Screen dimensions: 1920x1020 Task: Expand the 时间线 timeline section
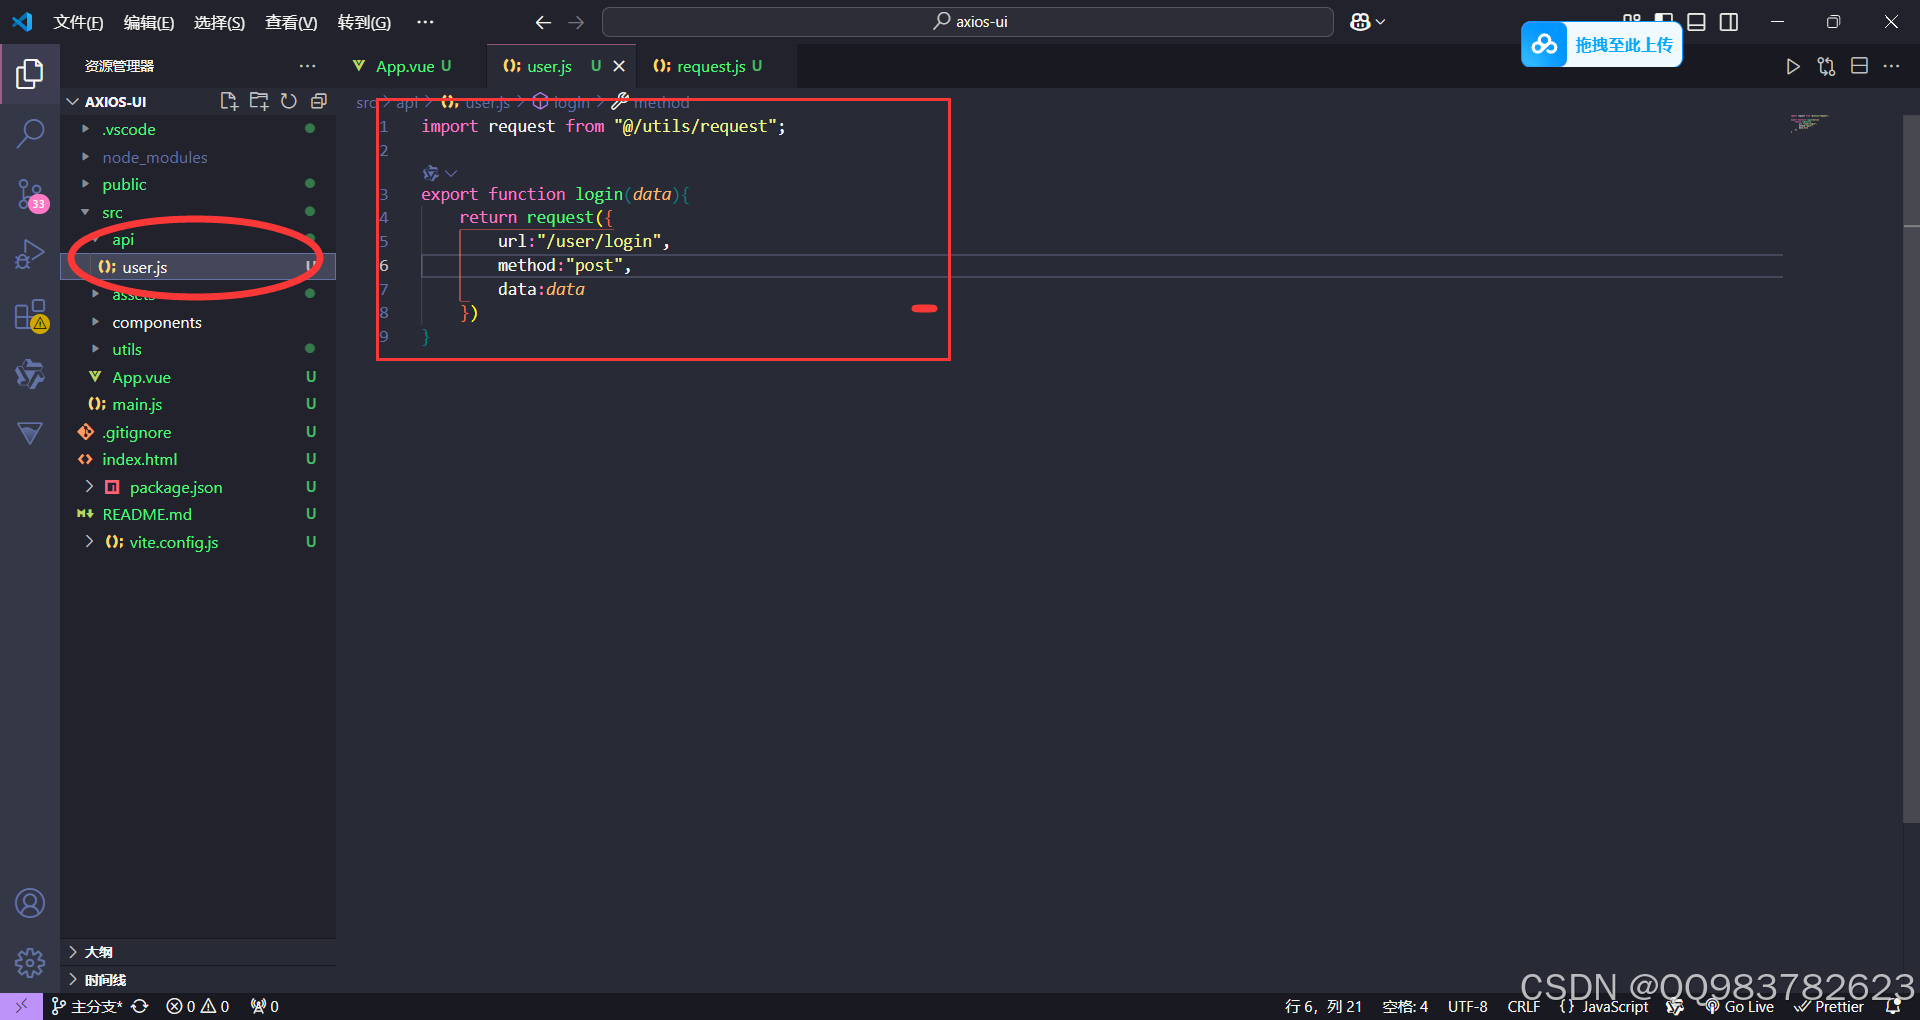[200, 980]
